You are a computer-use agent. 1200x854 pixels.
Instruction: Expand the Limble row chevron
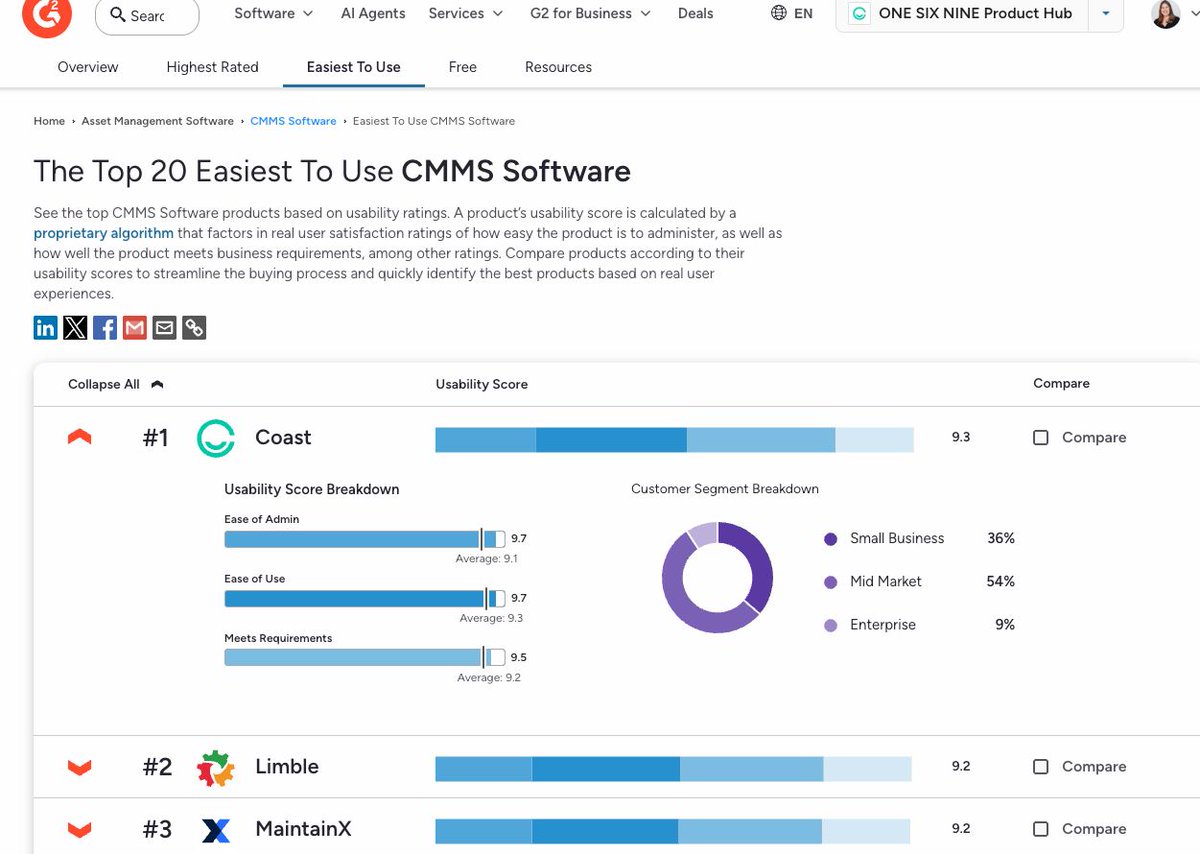[x=79, y=767]
